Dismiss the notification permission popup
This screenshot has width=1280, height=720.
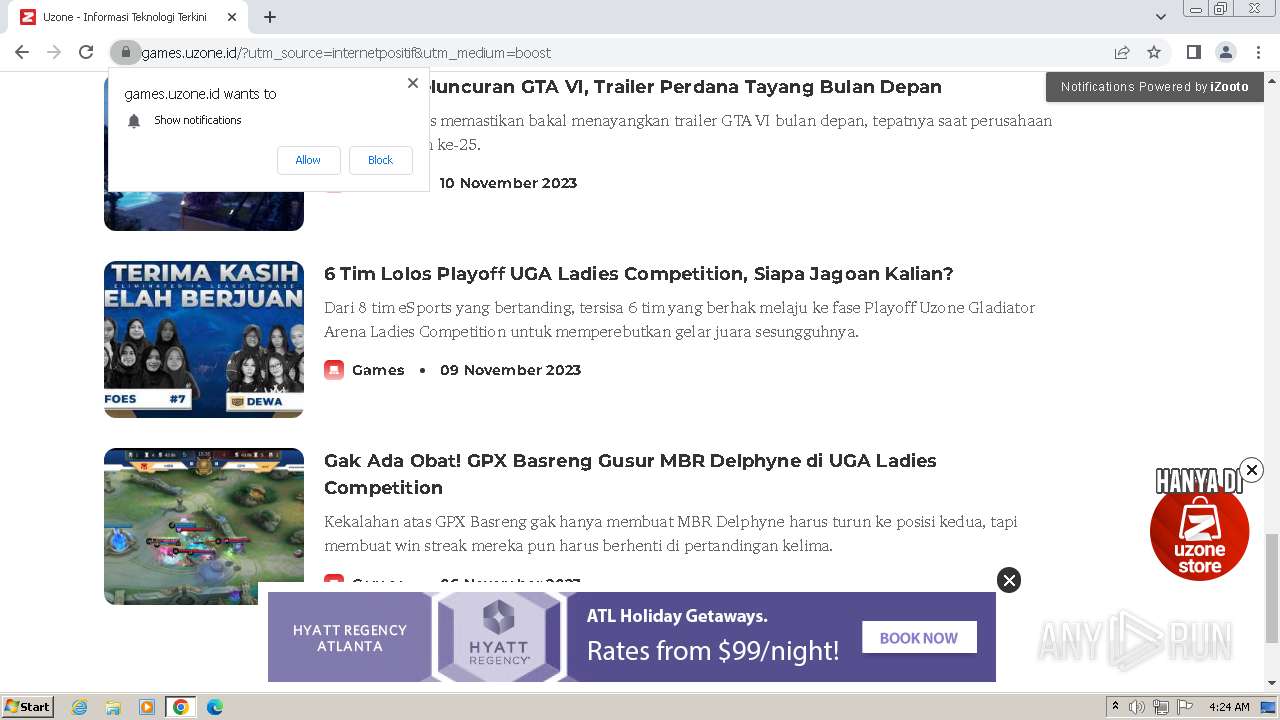point(413,83)
